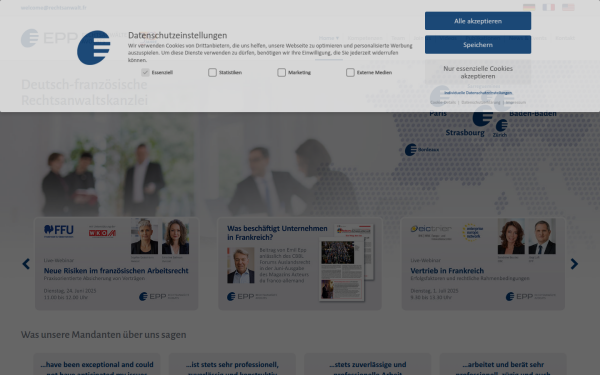600x375 pixels.
Task: Go to next carousel slide arrow
Action: coord(574,264)
